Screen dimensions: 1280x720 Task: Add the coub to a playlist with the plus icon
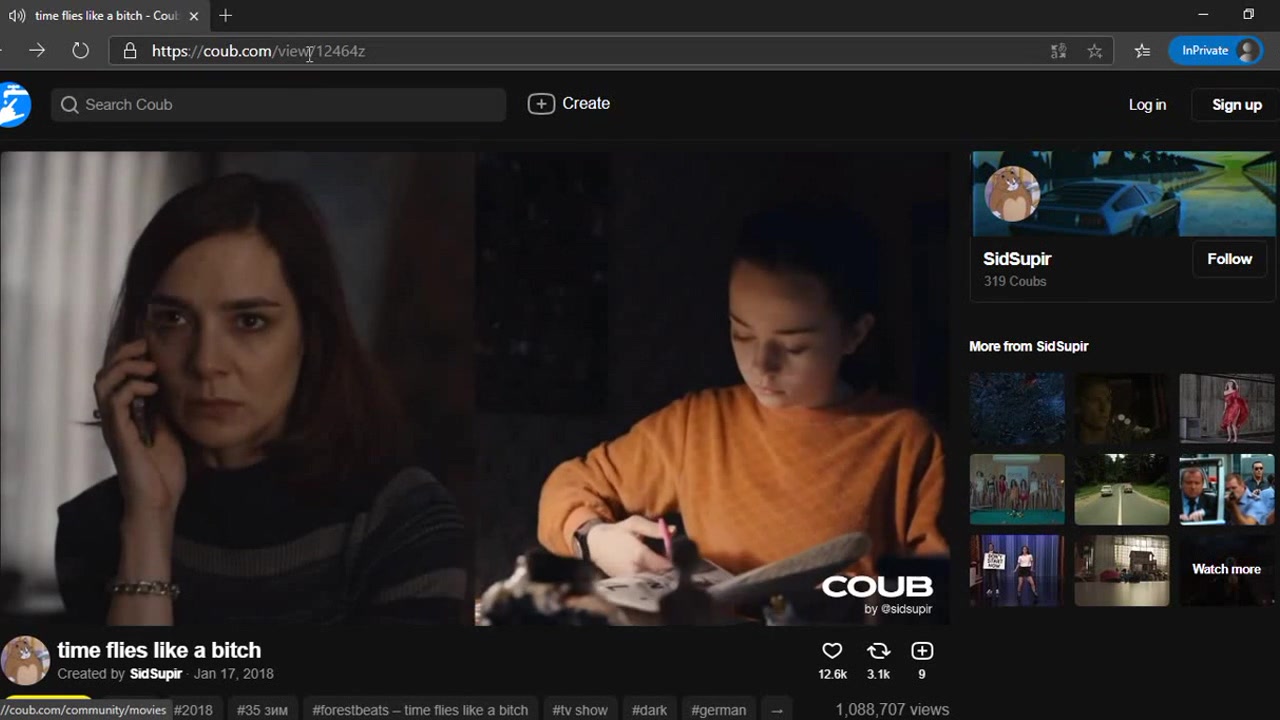click(x=922, y=651)
